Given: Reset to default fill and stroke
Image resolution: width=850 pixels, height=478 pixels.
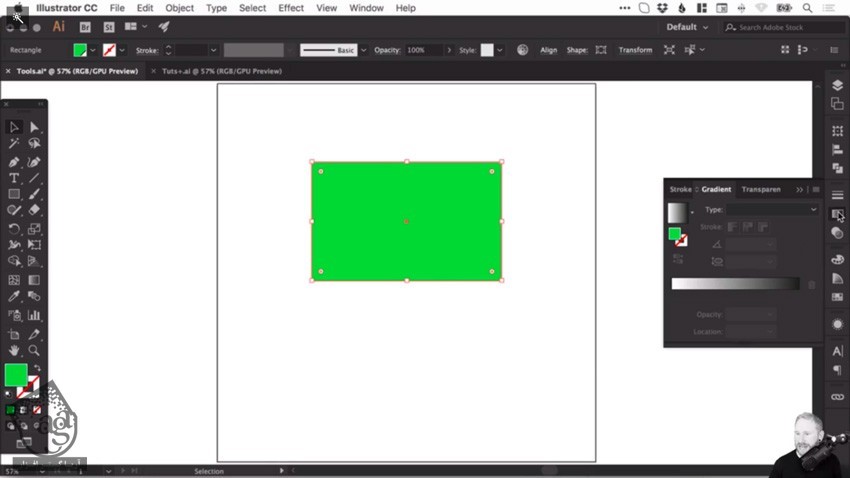Looking at the screenshot, I should point(8,394).
